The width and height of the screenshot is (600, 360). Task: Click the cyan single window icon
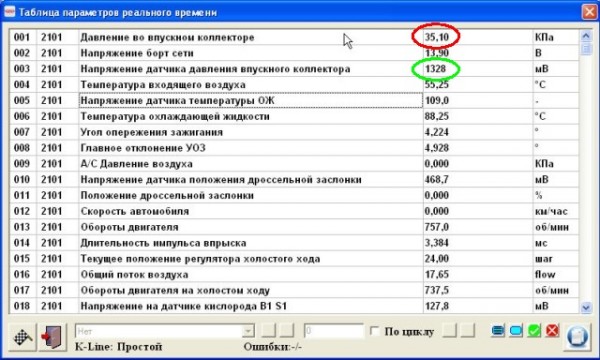click(x=516, y=331)
